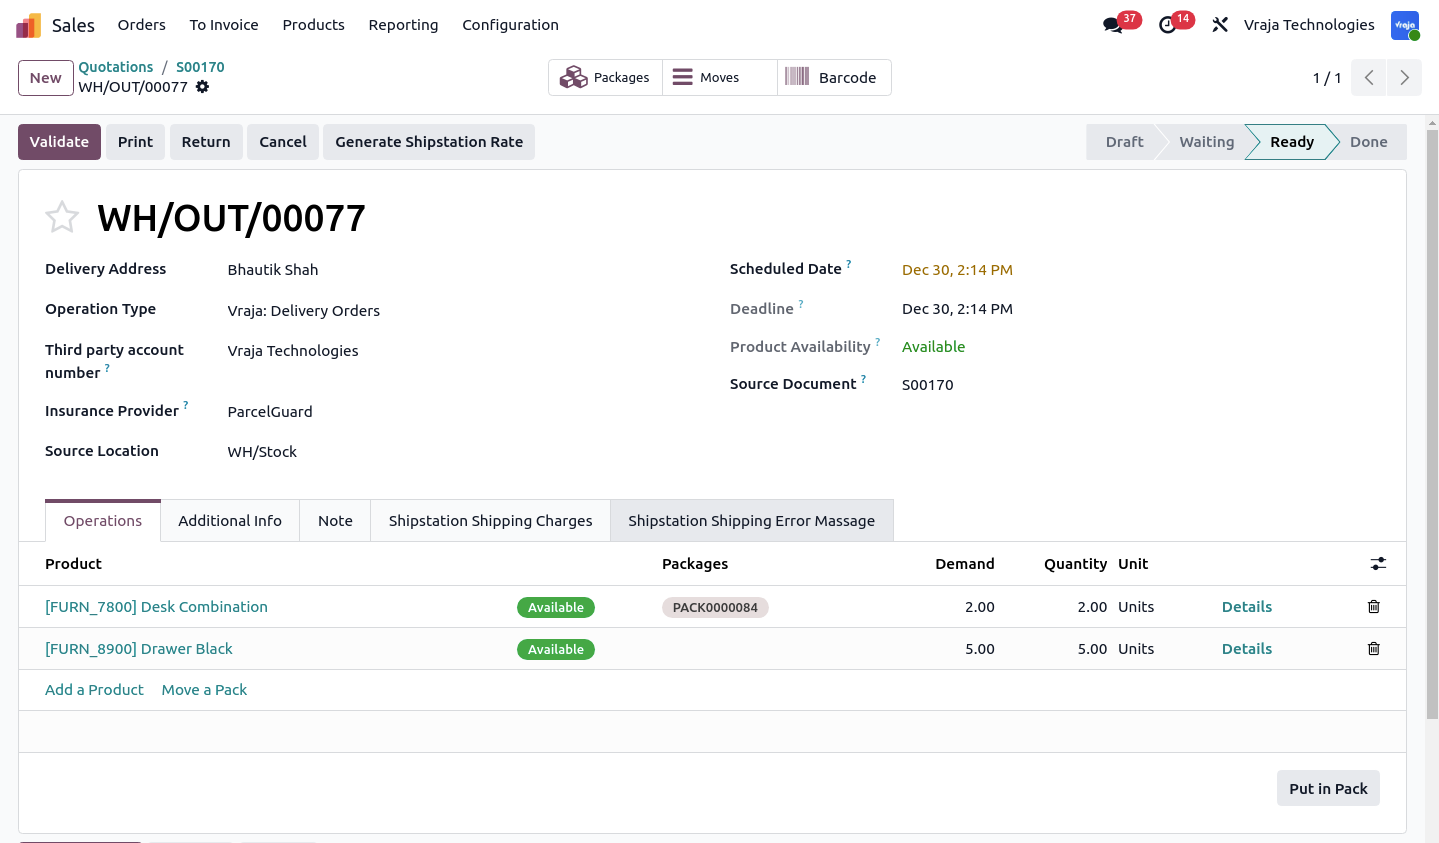Toggle the favorite star for WH/OUT/00077
This screenshot has height=843, width=1439.
coord(62,217)
